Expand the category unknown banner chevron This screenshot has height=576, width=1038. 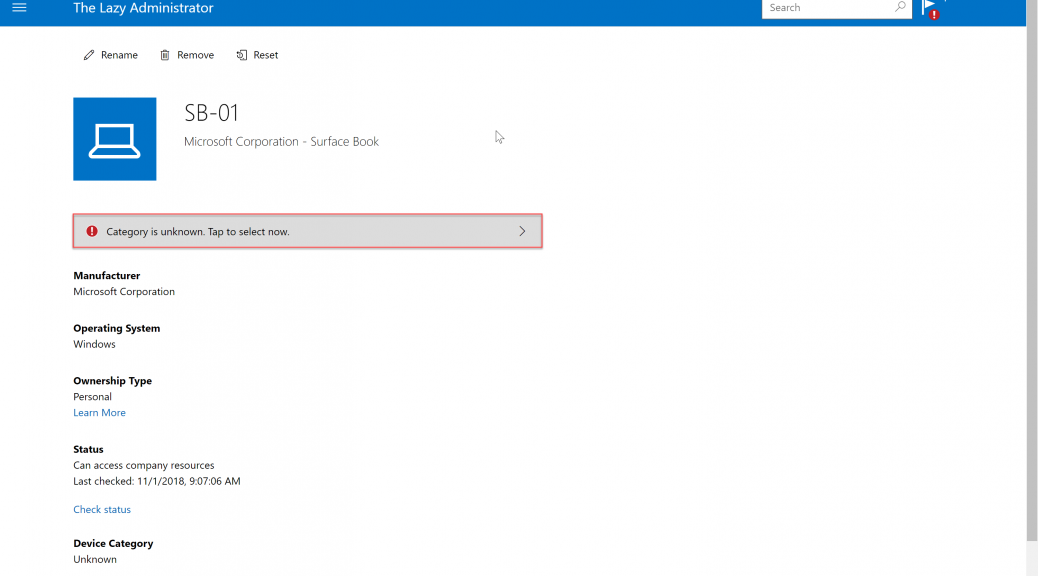522,231
